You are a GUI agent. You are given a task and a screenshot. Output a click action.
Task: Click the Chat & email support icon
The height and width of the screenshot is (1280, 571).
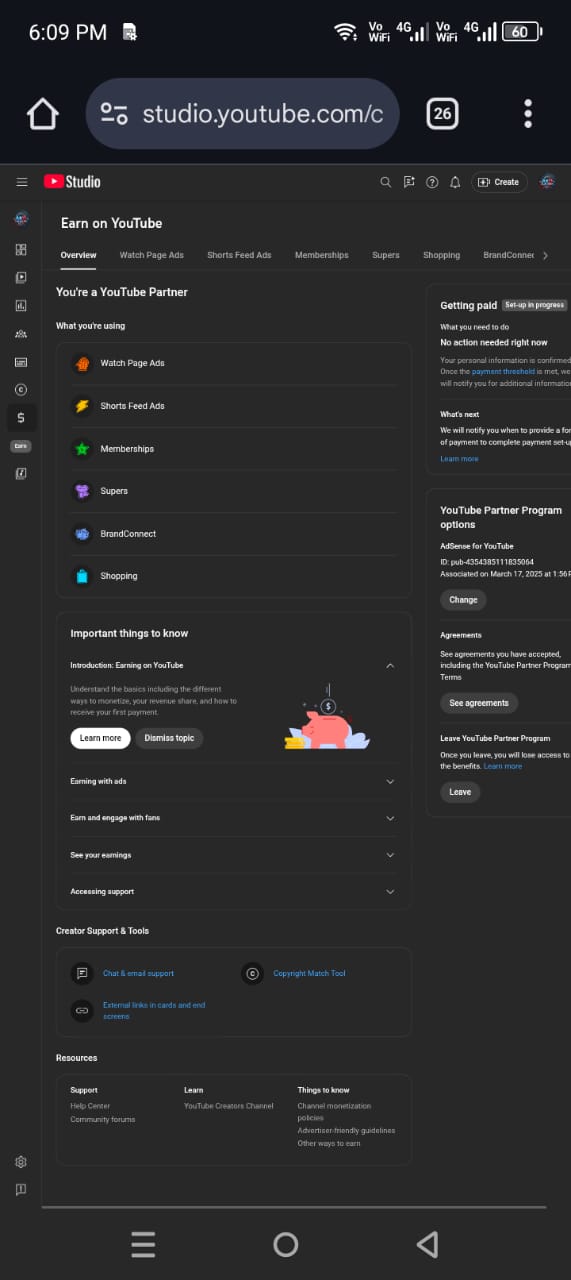click(x=82, y=973)
